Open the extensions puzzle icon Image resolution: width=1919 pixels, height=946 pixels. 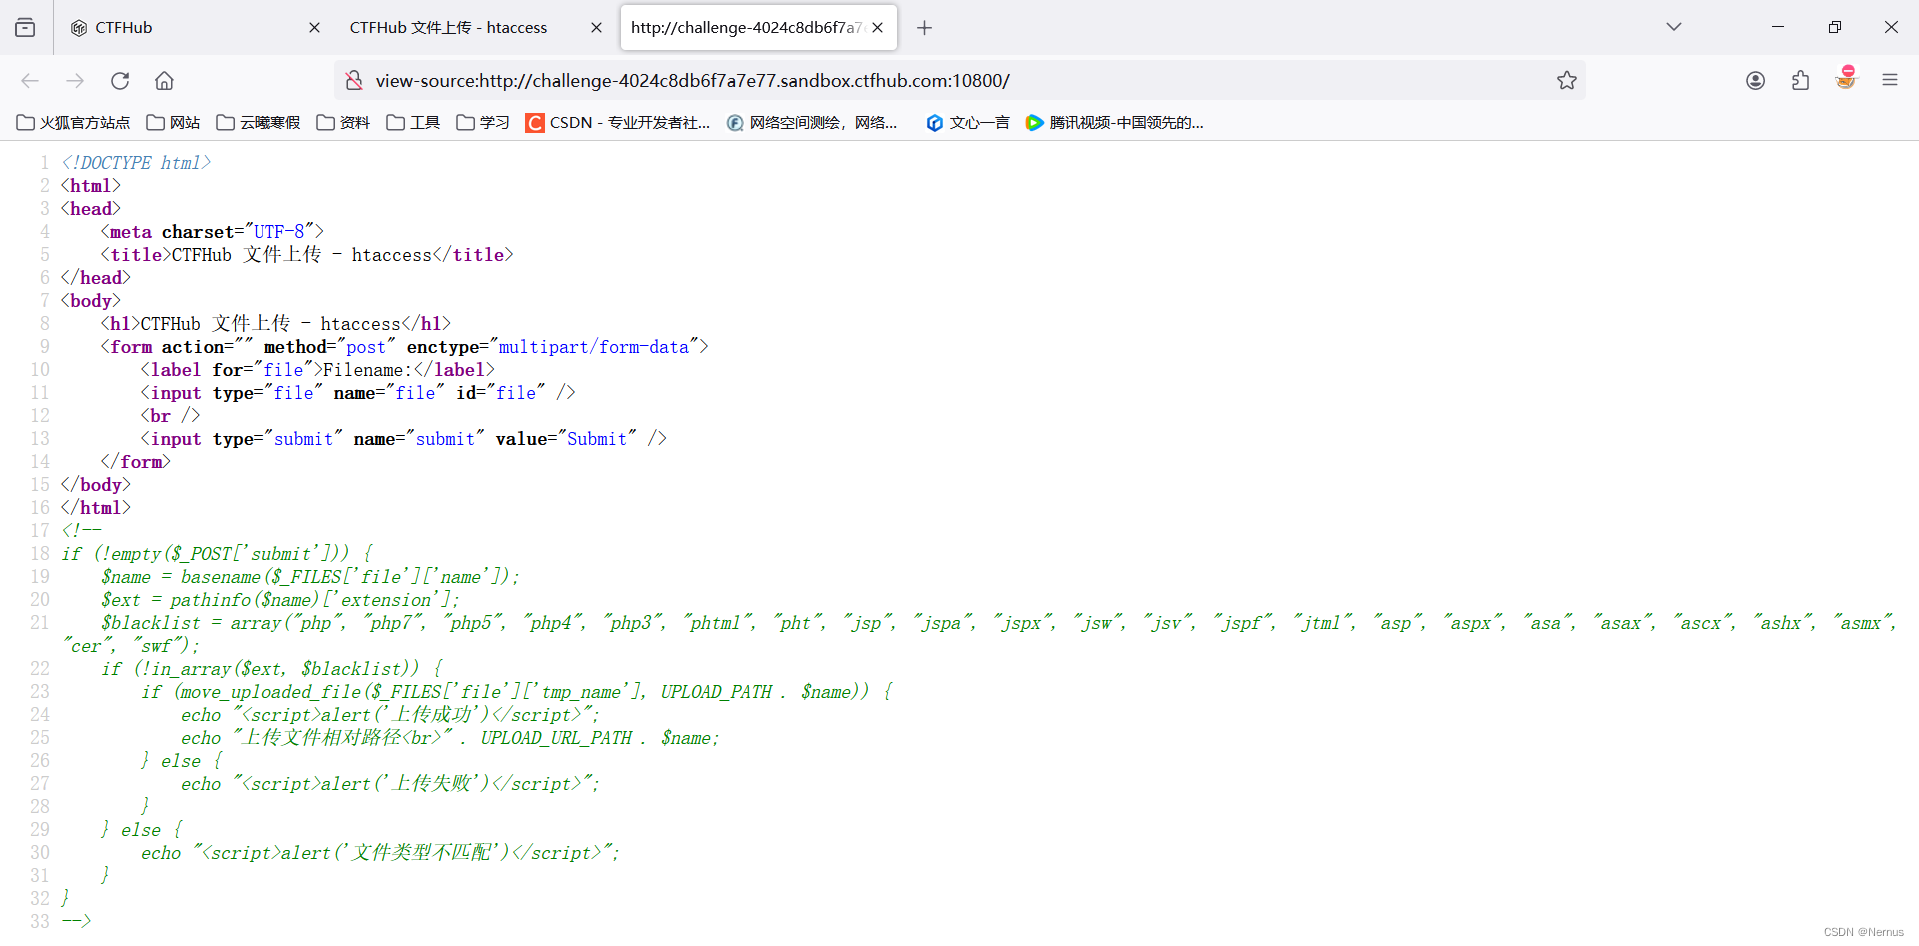tap(1801, 80)
